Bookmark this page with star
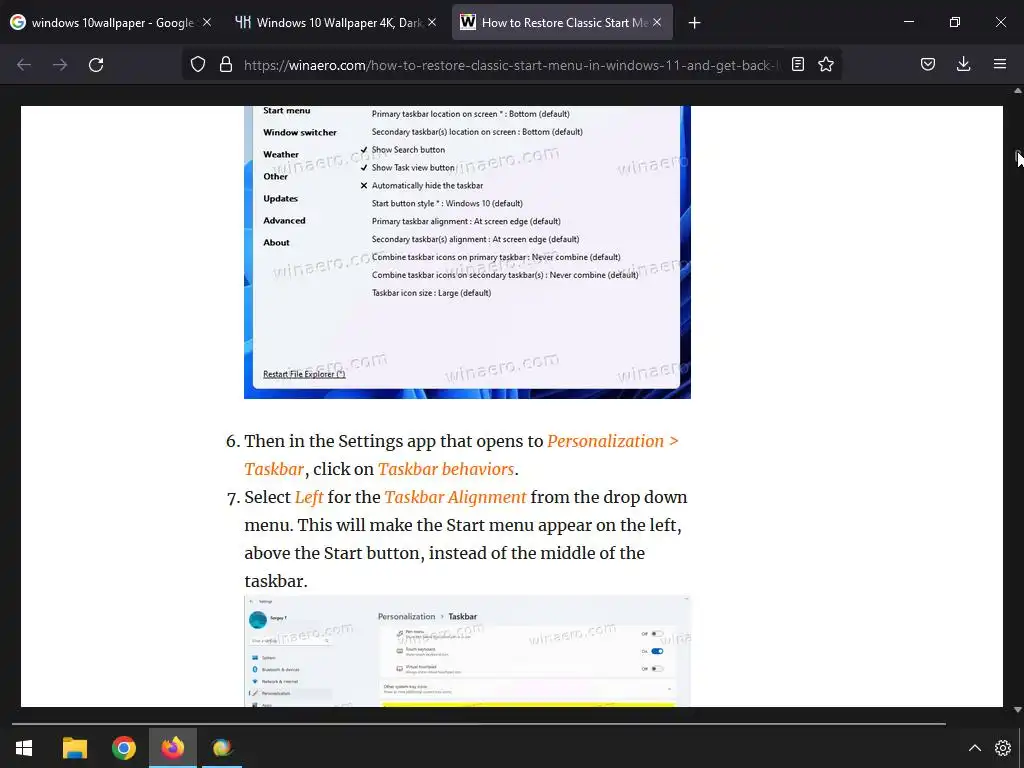 826,64
